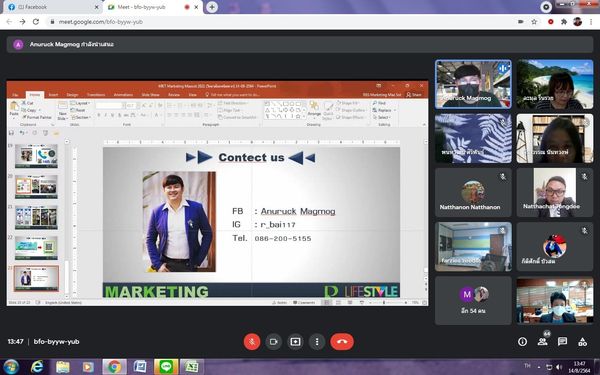Open the activities shapes icon

[582, 342]
